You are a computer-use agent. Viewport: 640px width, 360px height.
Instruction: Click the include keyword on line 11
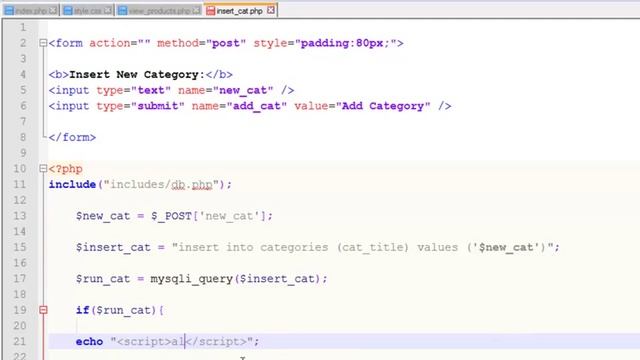pyautogui.click(x=72, y=184)
